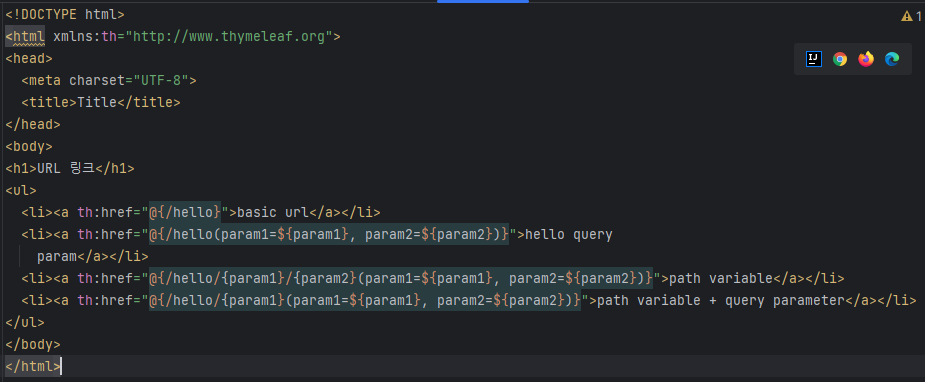Screen dimensions: 925x382
Task: Click 'path variable' link text before </a>
Action: pyautogui.click(x=721, y=278)
